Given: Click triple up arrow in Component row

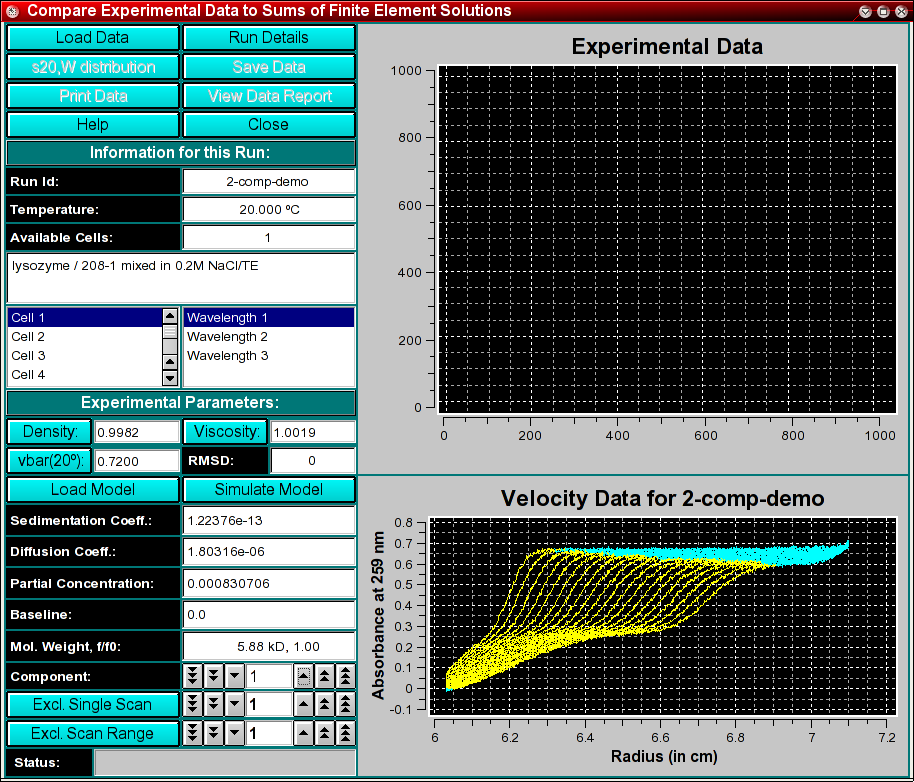Looking at the screenshot, I should click(x=345, y=676).
